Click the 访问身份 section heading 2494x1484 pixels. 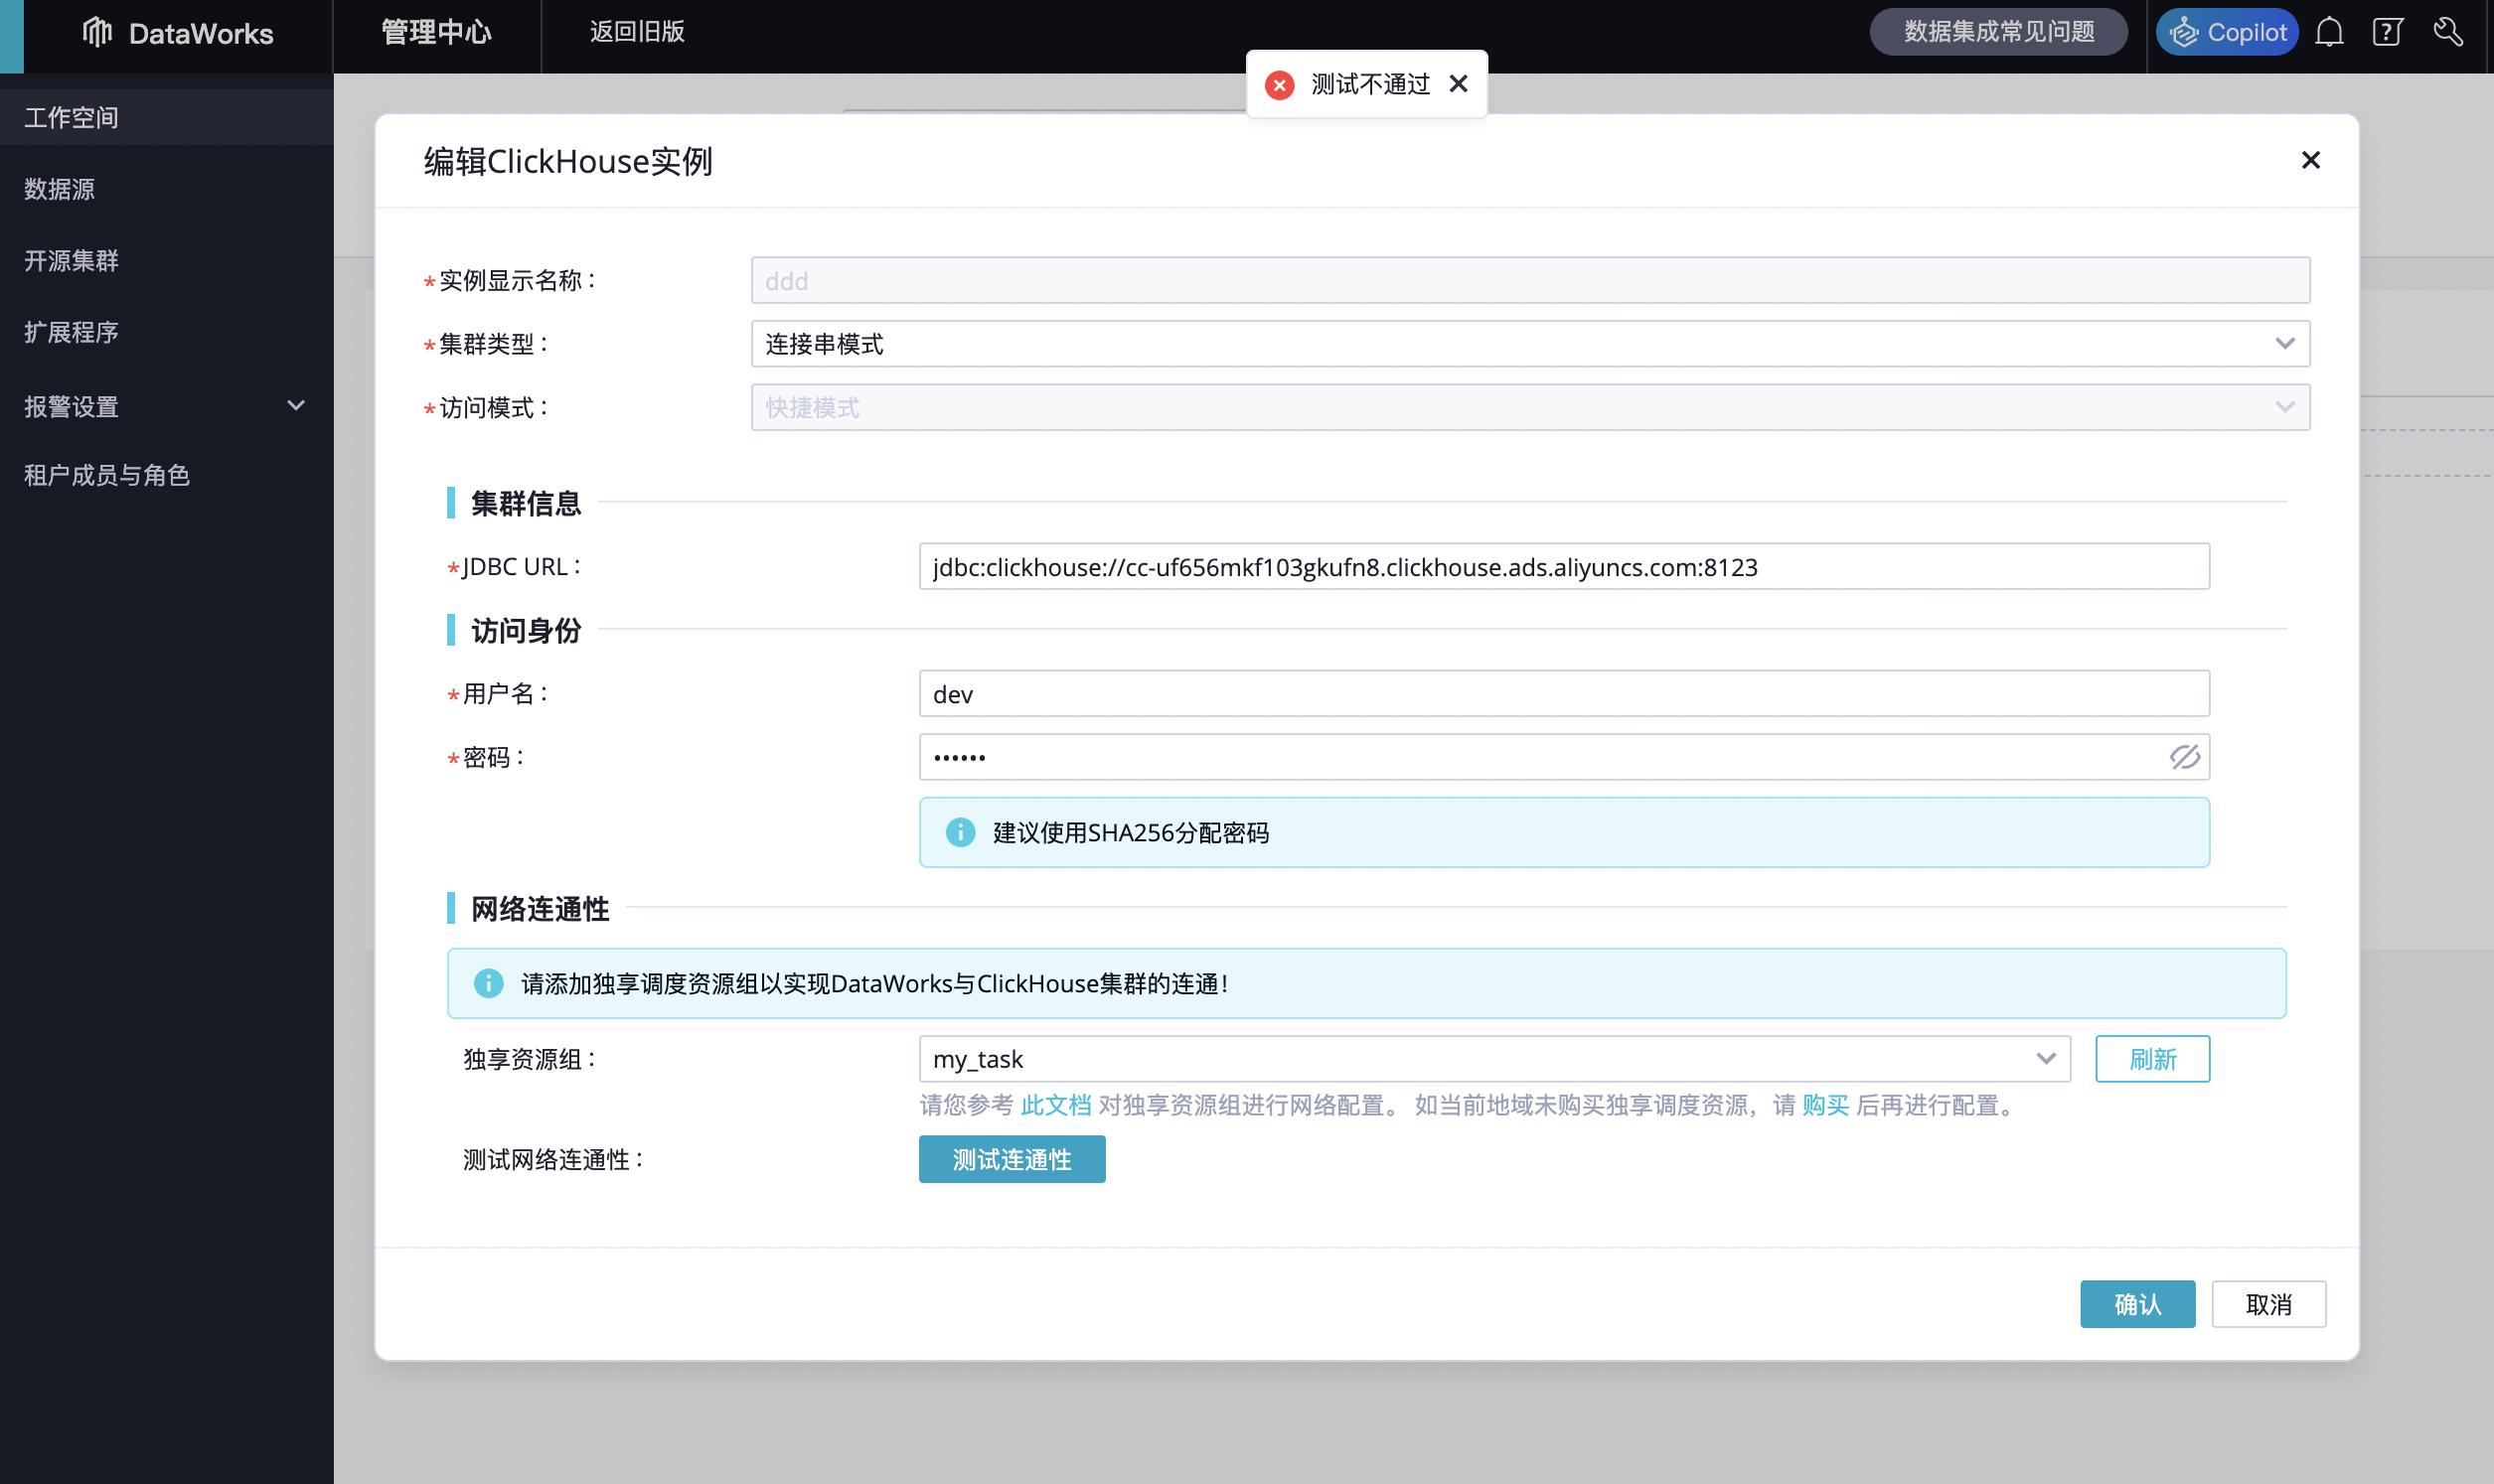(526, 630)
